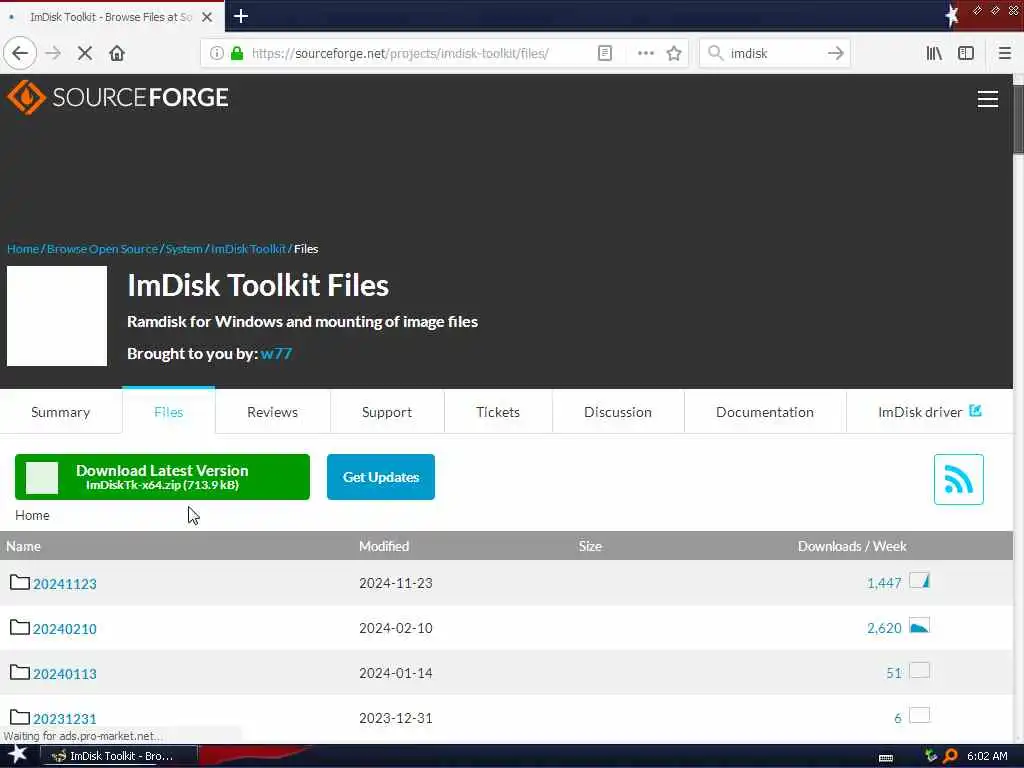Viewport: 1024px width, 768px height.
Task: Open the 20231231 folder link
Action: click(x=65, y=718)
